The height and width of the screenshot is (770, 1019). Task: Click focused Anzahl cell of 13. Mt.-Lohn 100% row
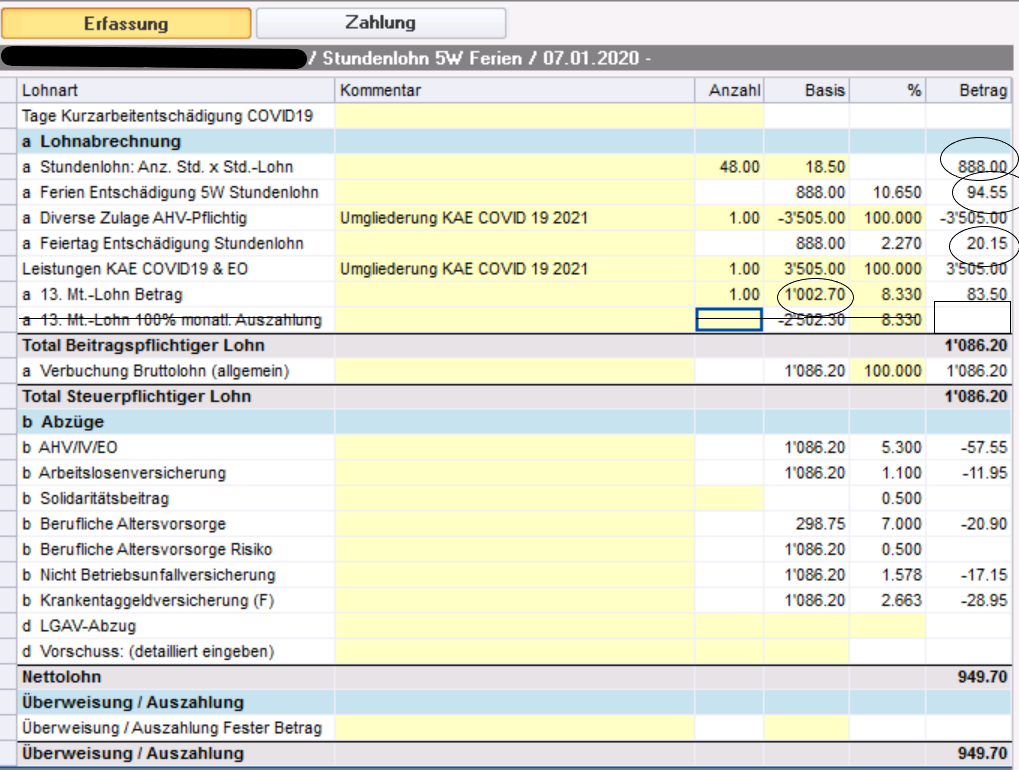pyautogui.click(x=729, y=320)
